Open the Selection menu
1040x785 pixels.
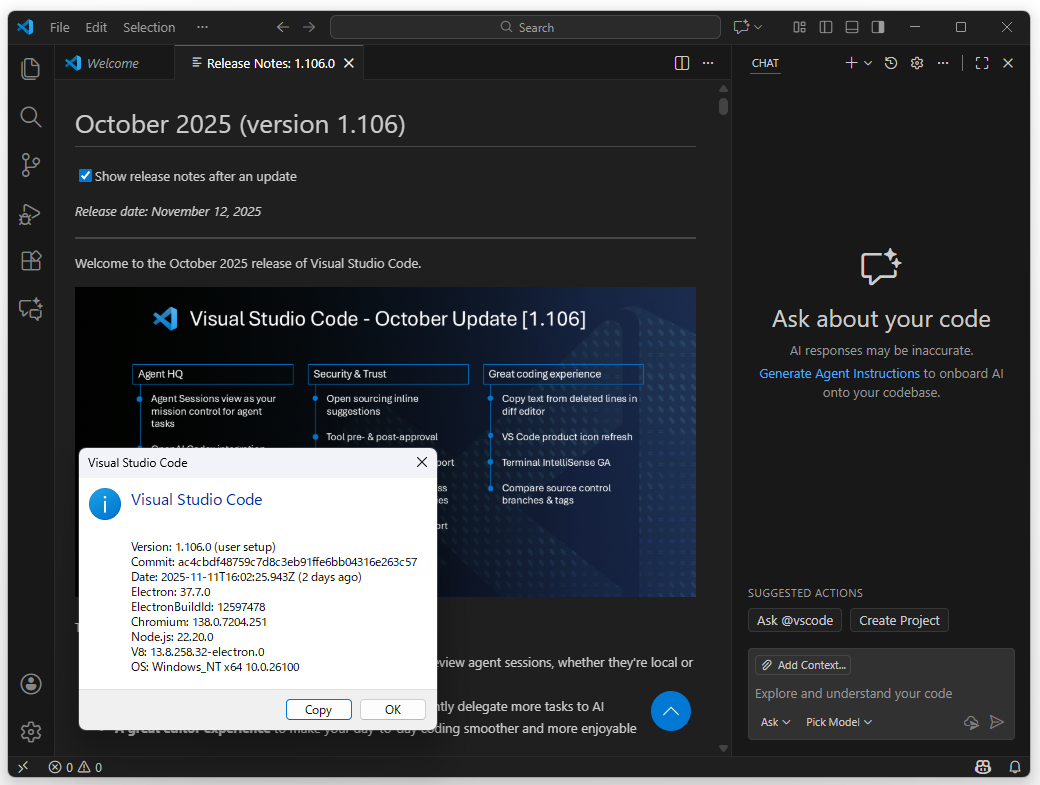pos(149,27)
